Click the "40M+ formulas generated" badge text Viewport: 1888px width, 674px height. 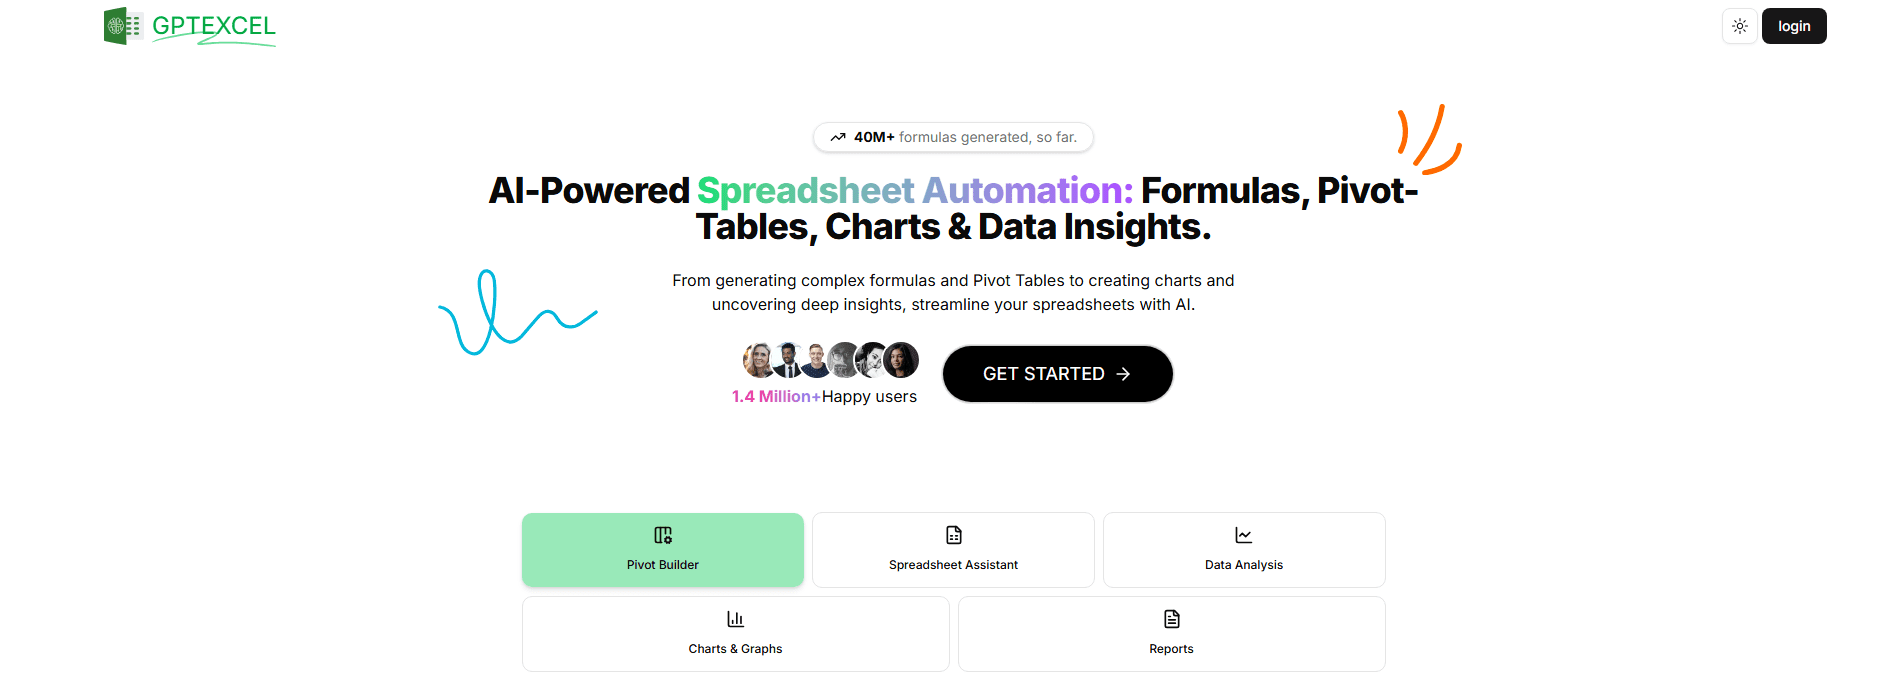coord(965,137)
